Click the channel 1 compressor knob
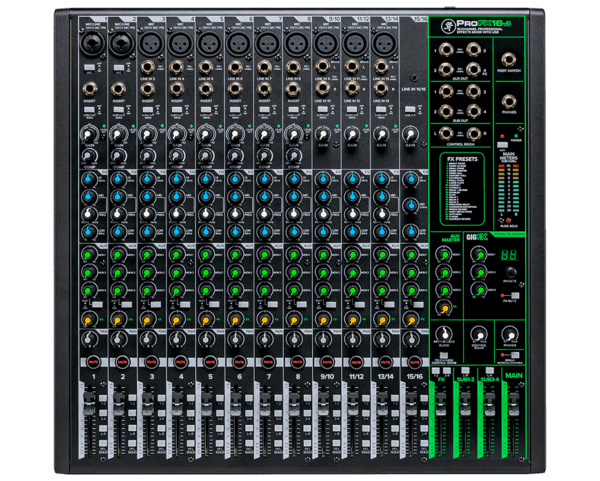 tap(88, 154)
